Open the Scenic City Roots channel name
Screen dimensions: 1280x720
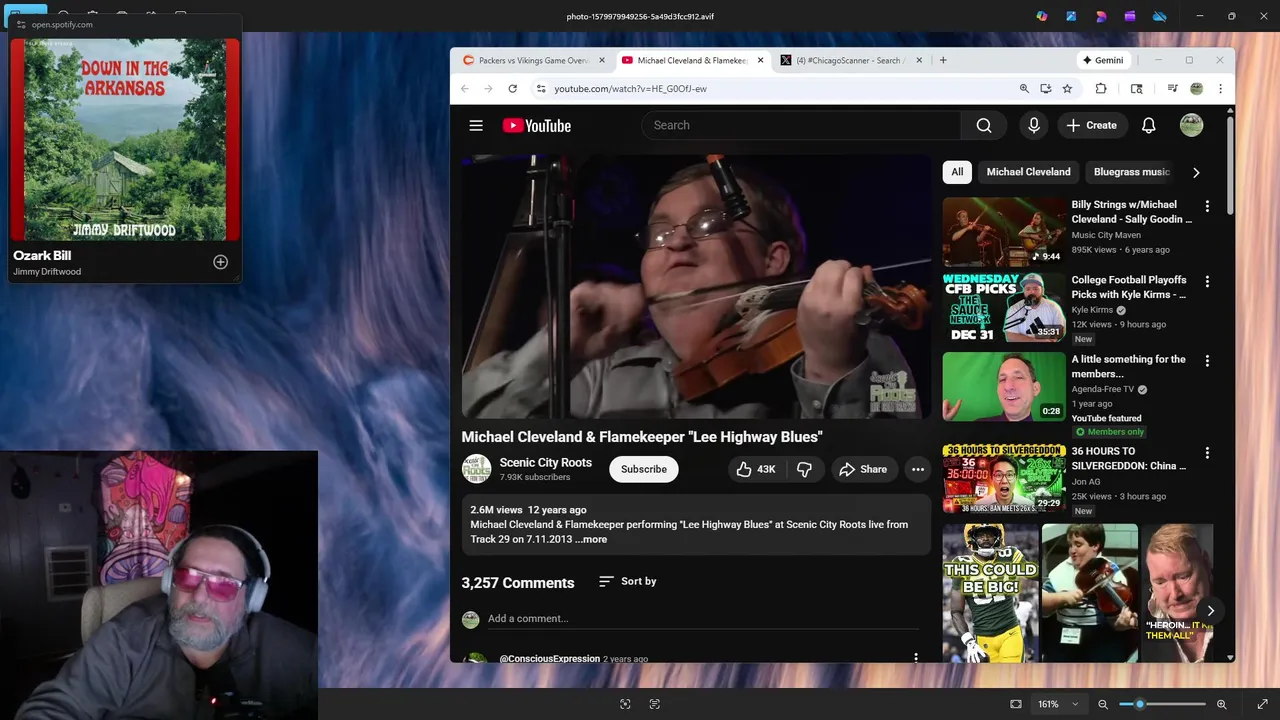click(x=546, y=462)
